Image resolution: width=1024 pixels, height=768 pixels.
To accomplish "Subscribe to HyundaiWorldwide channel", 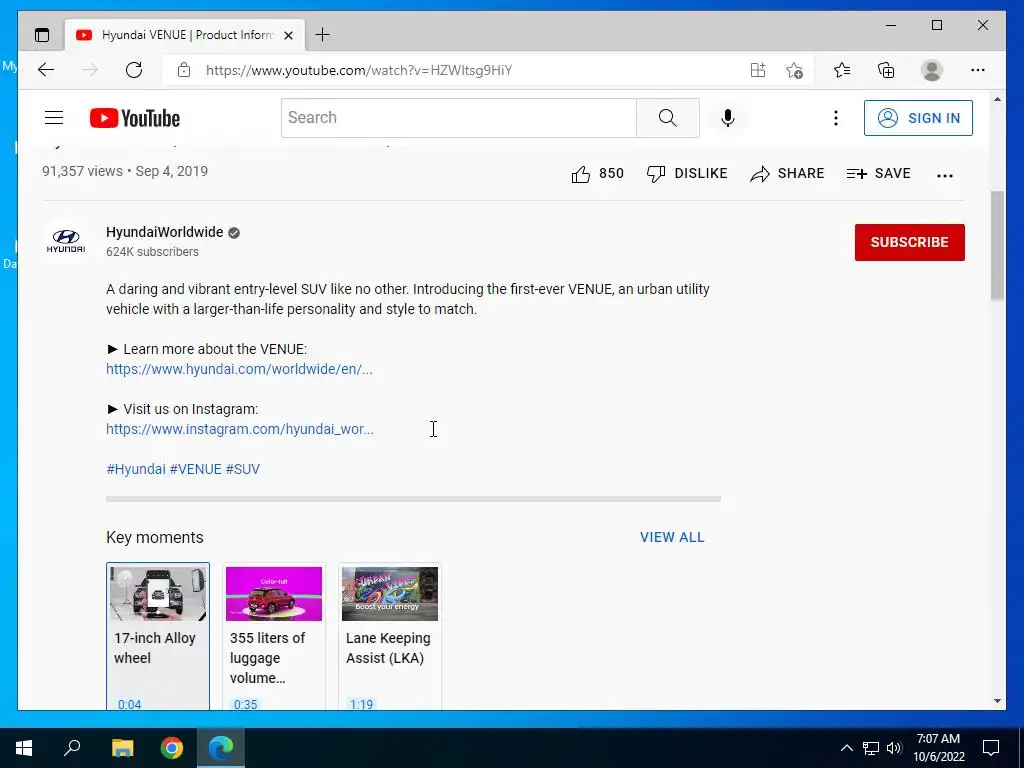I will [909, 242].
